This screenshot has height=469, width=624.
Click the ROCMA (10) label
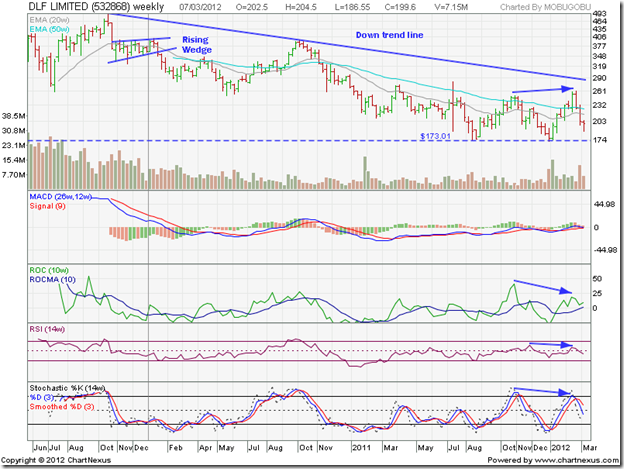point(53,280)
